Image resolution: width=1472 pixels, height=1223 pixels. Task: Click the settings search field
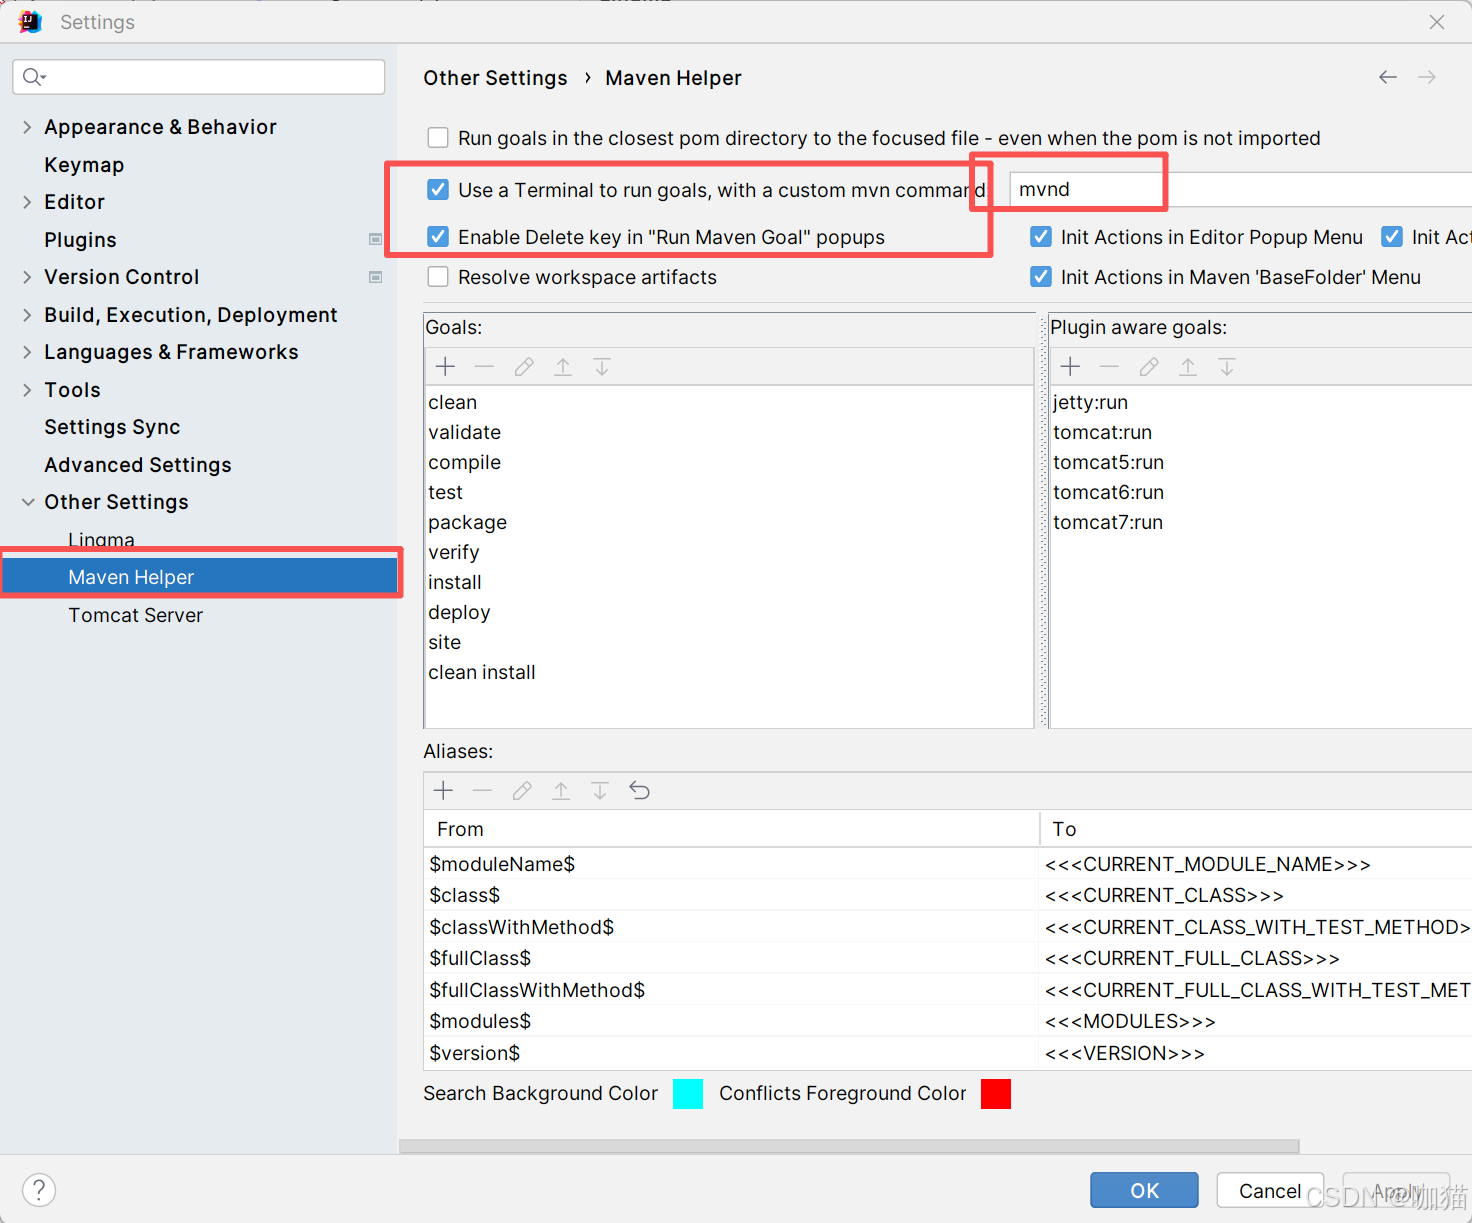[198, 77]
